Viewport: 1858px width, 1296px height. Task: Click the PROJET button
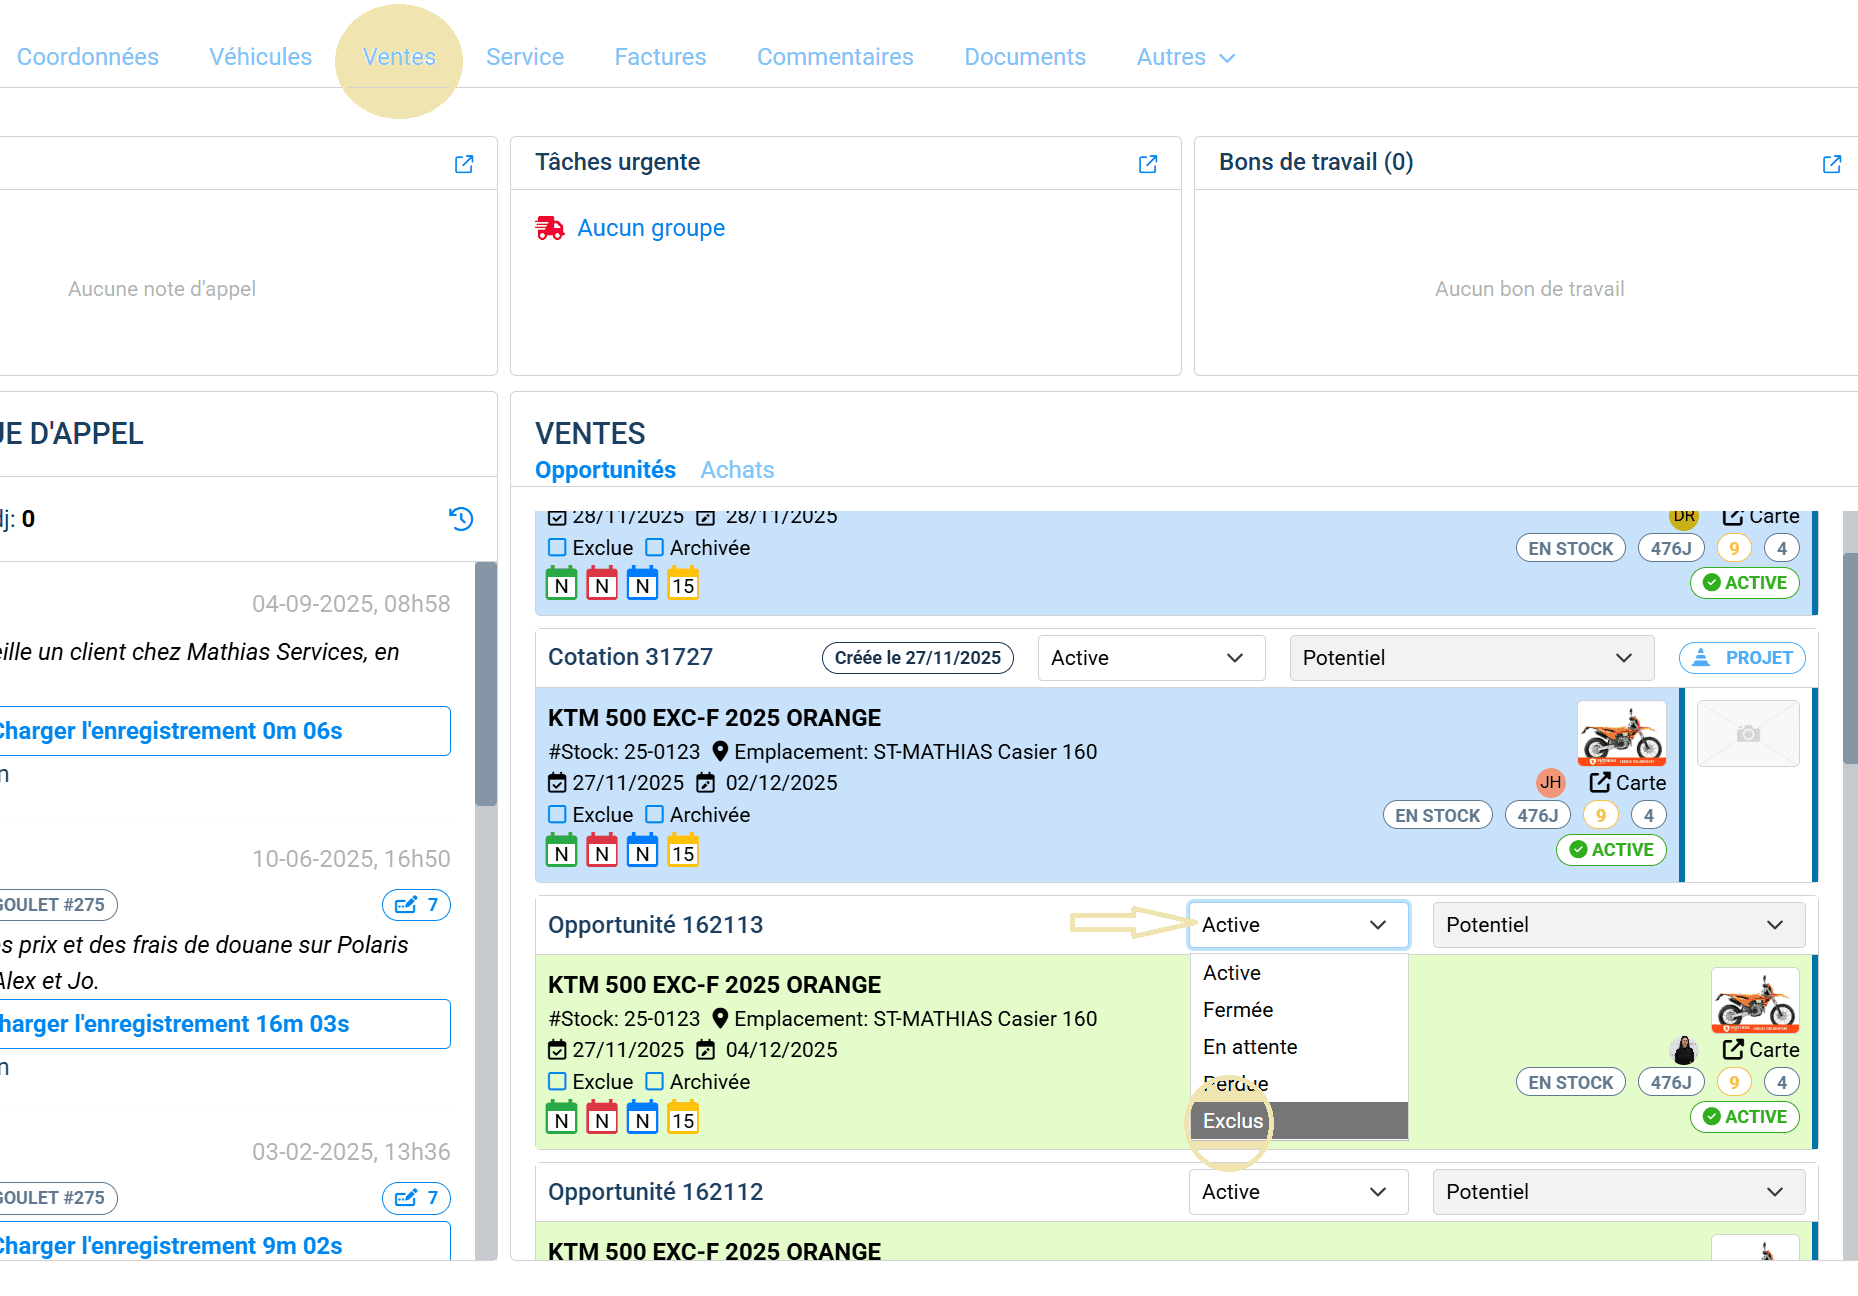(x=1742, y=658)
